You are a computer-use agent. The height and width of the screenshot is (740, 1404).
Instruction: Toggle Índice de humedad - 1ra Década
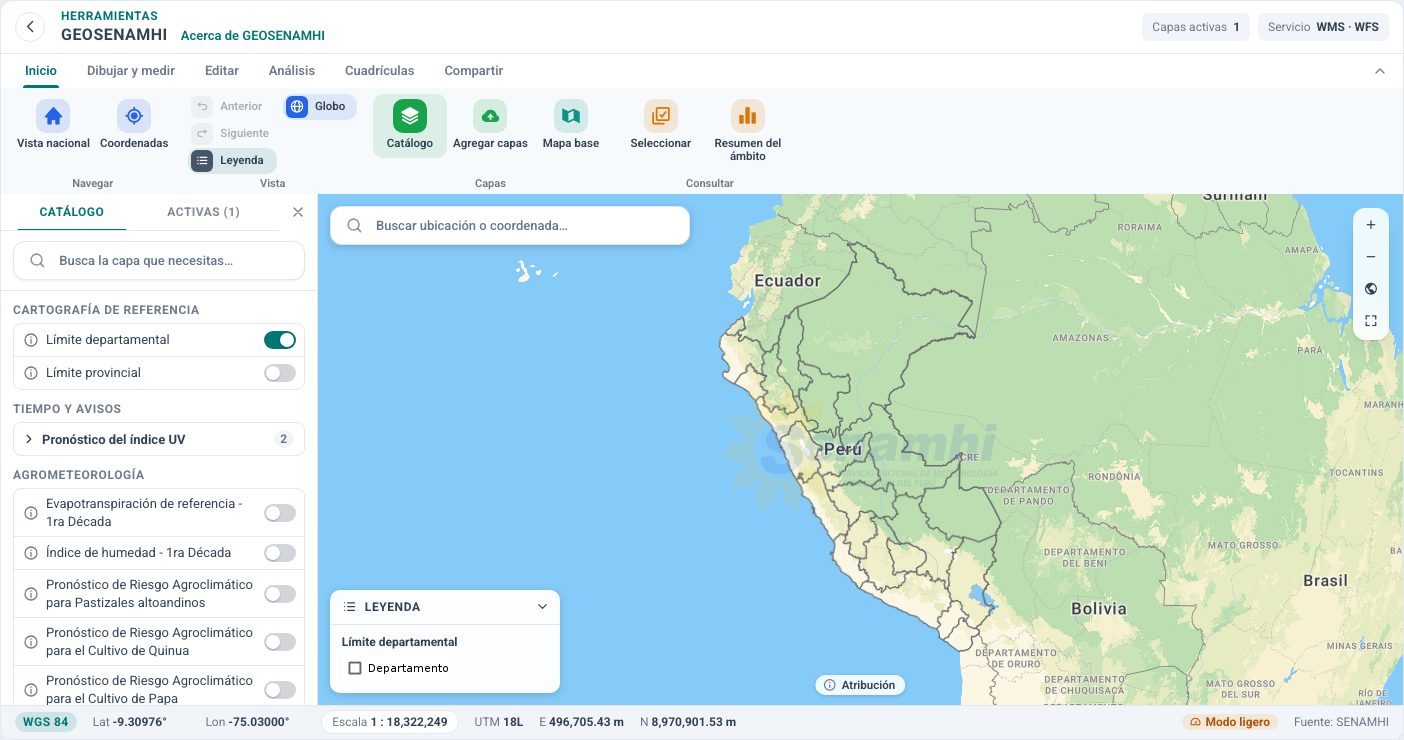[x=280, y=553]
